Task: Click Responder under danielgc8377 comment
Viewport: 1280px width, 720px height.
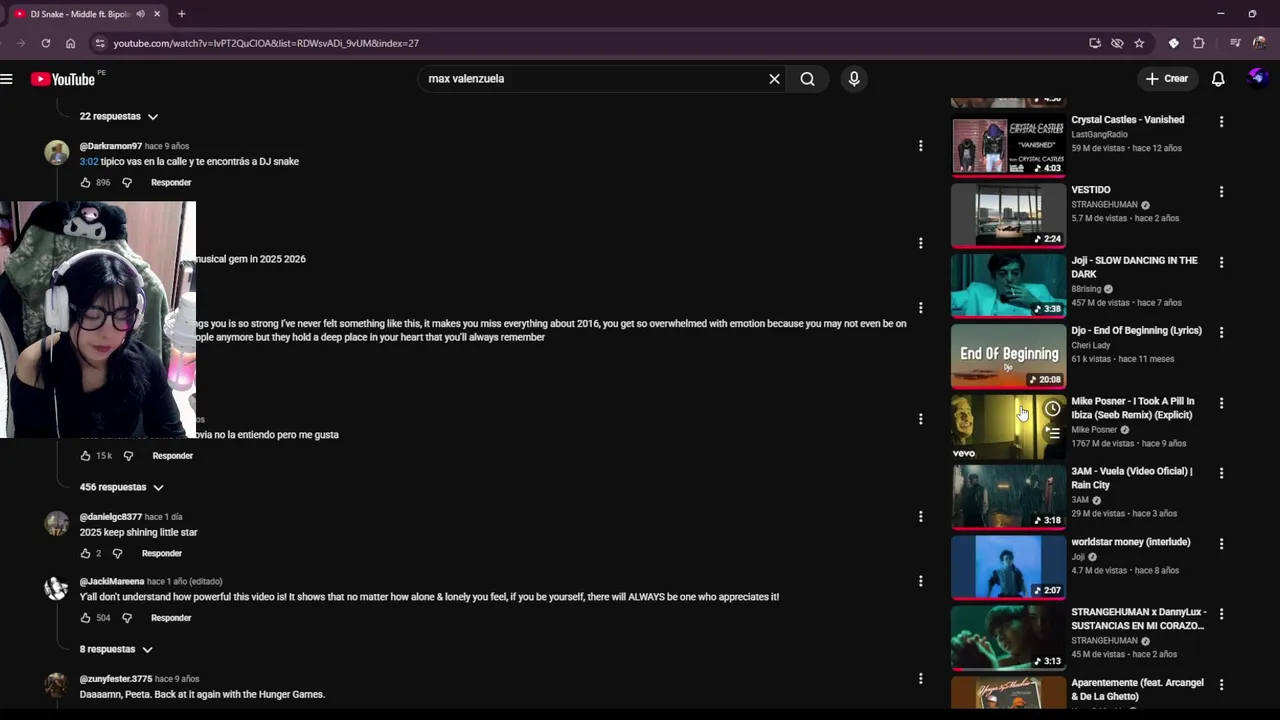Action: 162,554
